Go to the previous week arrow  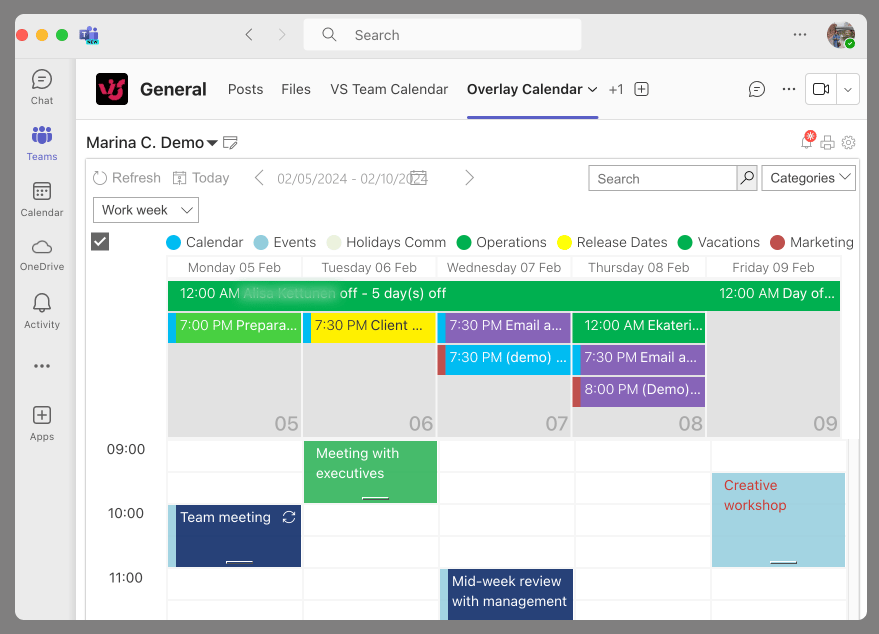coord(259,178)
